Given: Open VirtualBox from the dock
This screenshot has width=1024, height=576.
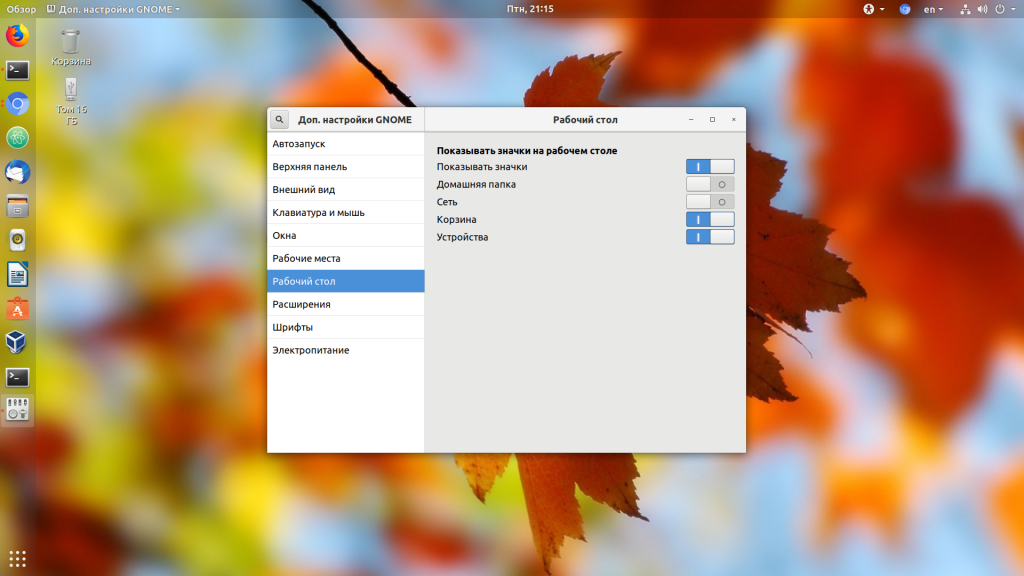Looking at the screenshot, I should click(17, 342).
